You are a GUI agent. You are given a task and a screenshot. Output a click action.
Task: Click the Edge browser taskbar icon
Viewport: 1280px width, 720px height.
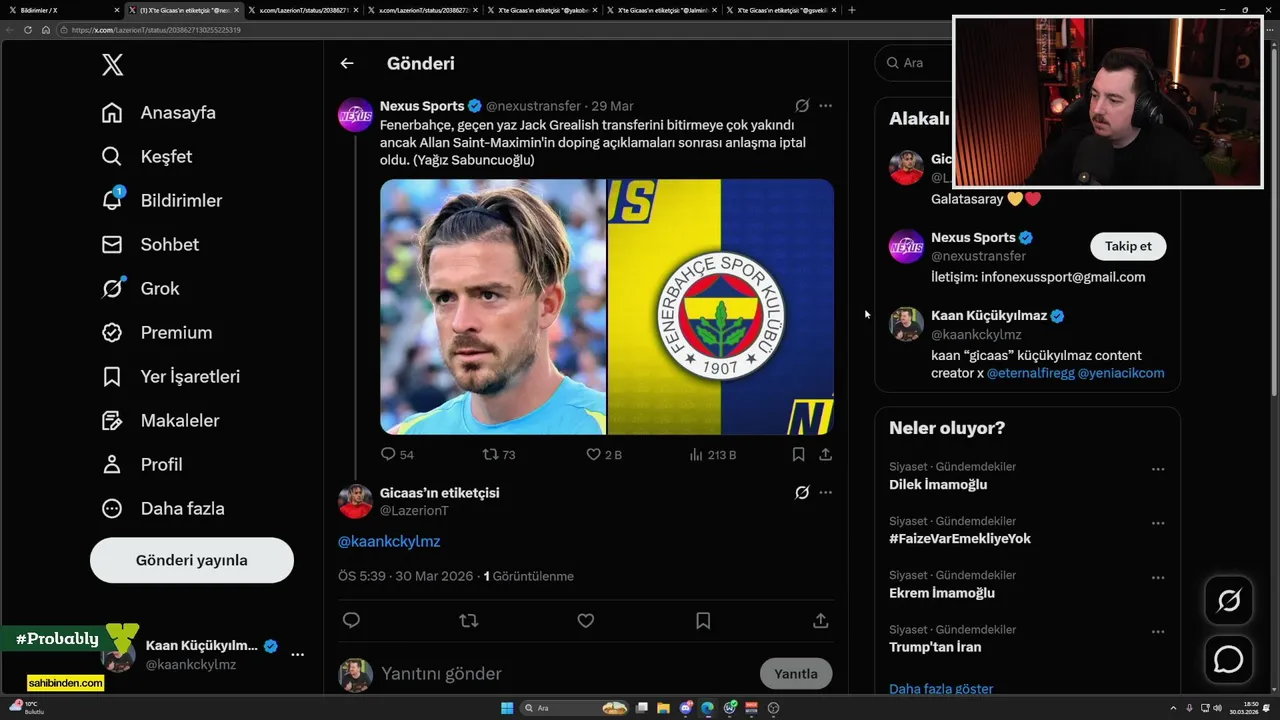point(708,708)
